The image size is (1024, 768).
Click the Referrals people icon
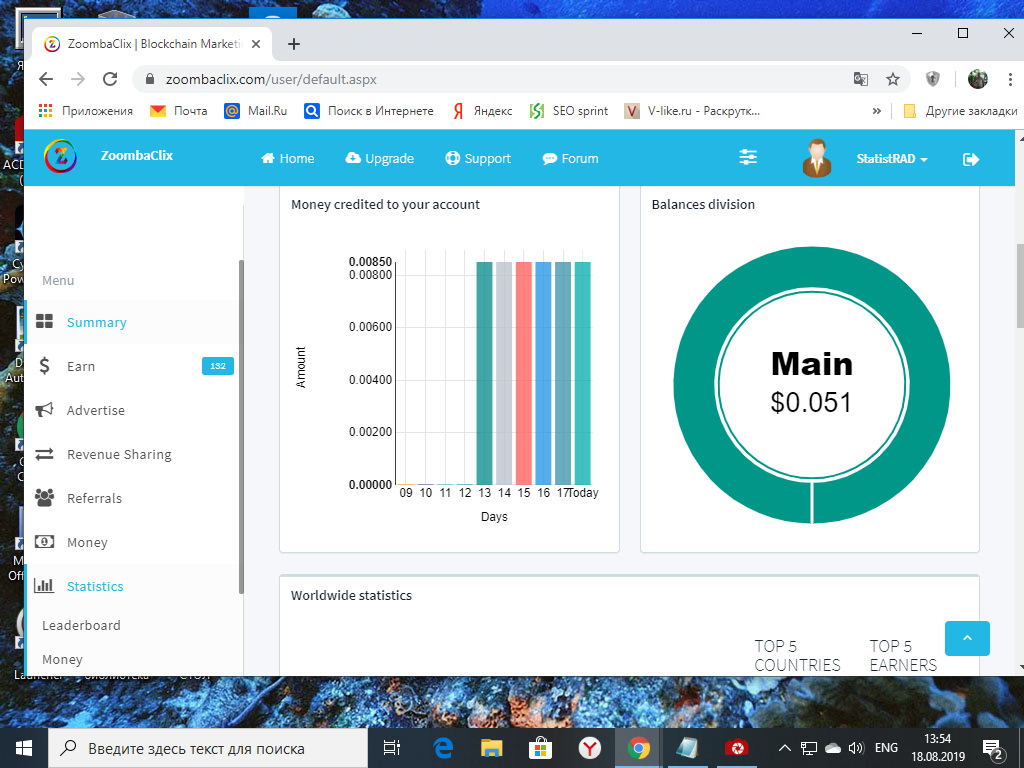44,498
